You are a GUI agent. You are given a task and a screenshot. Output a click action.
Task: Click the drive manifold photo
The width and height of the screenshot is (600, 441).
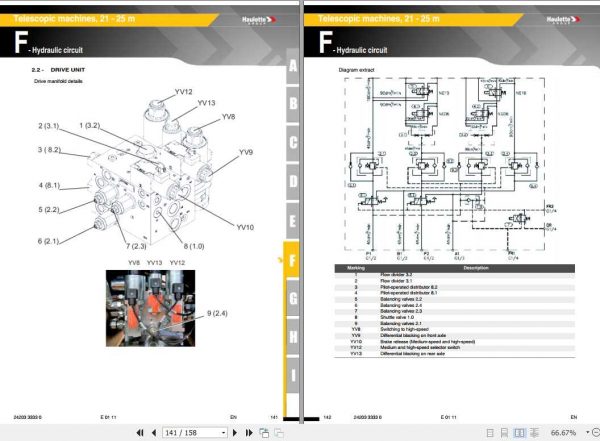150,308
